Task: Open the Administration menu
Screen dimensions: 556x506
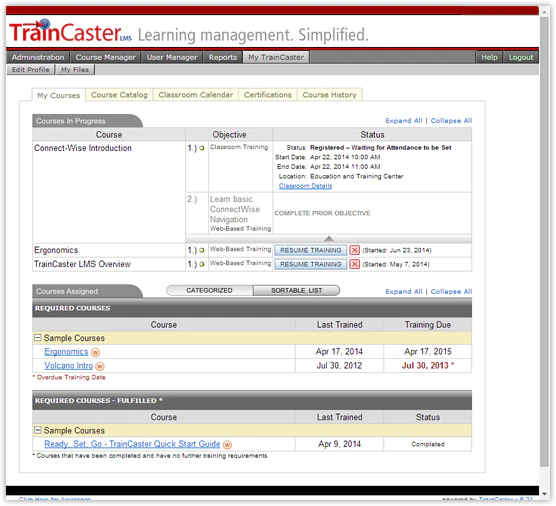Action: click(38, 57)
